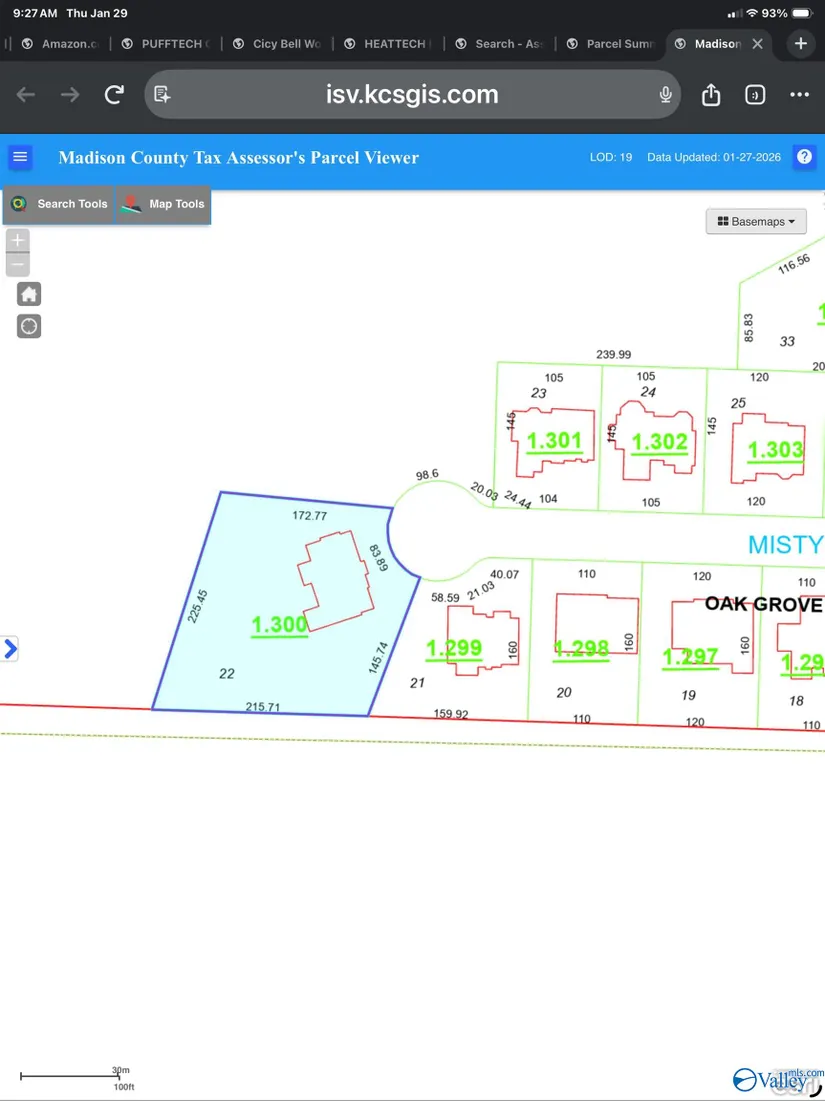Open the Search Tools panel
Image resolution: width=825 pixels, height=1101 pixels.
pos(59,204)
